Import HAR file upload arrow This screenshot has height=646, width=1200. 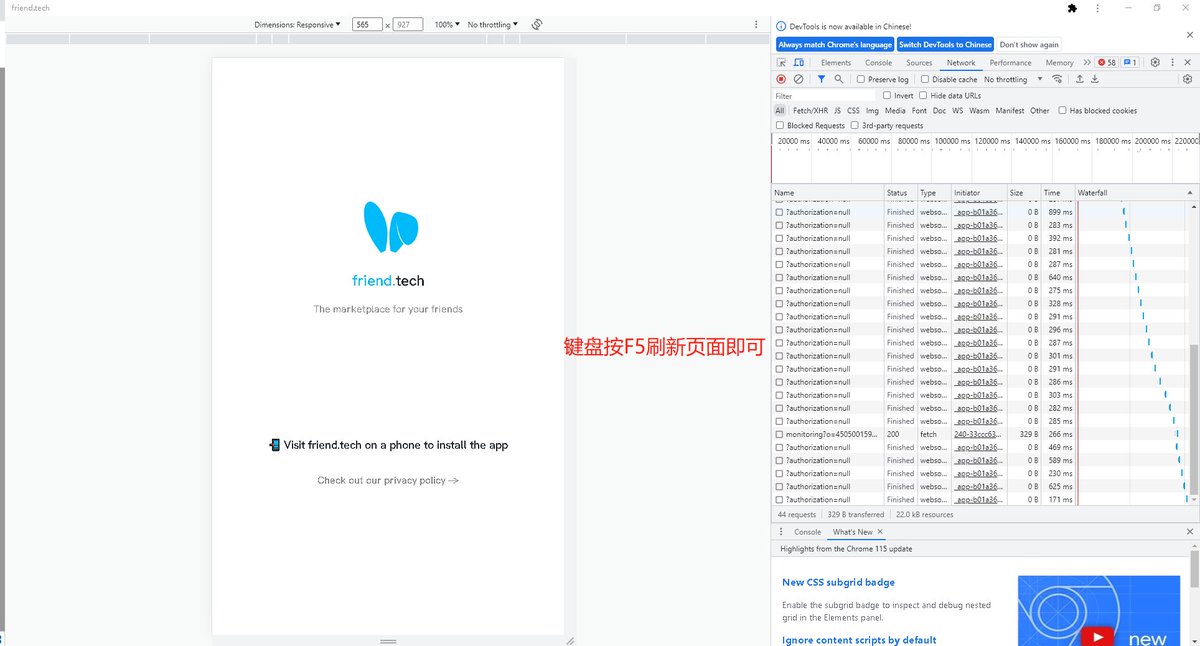click(1080, 79)
